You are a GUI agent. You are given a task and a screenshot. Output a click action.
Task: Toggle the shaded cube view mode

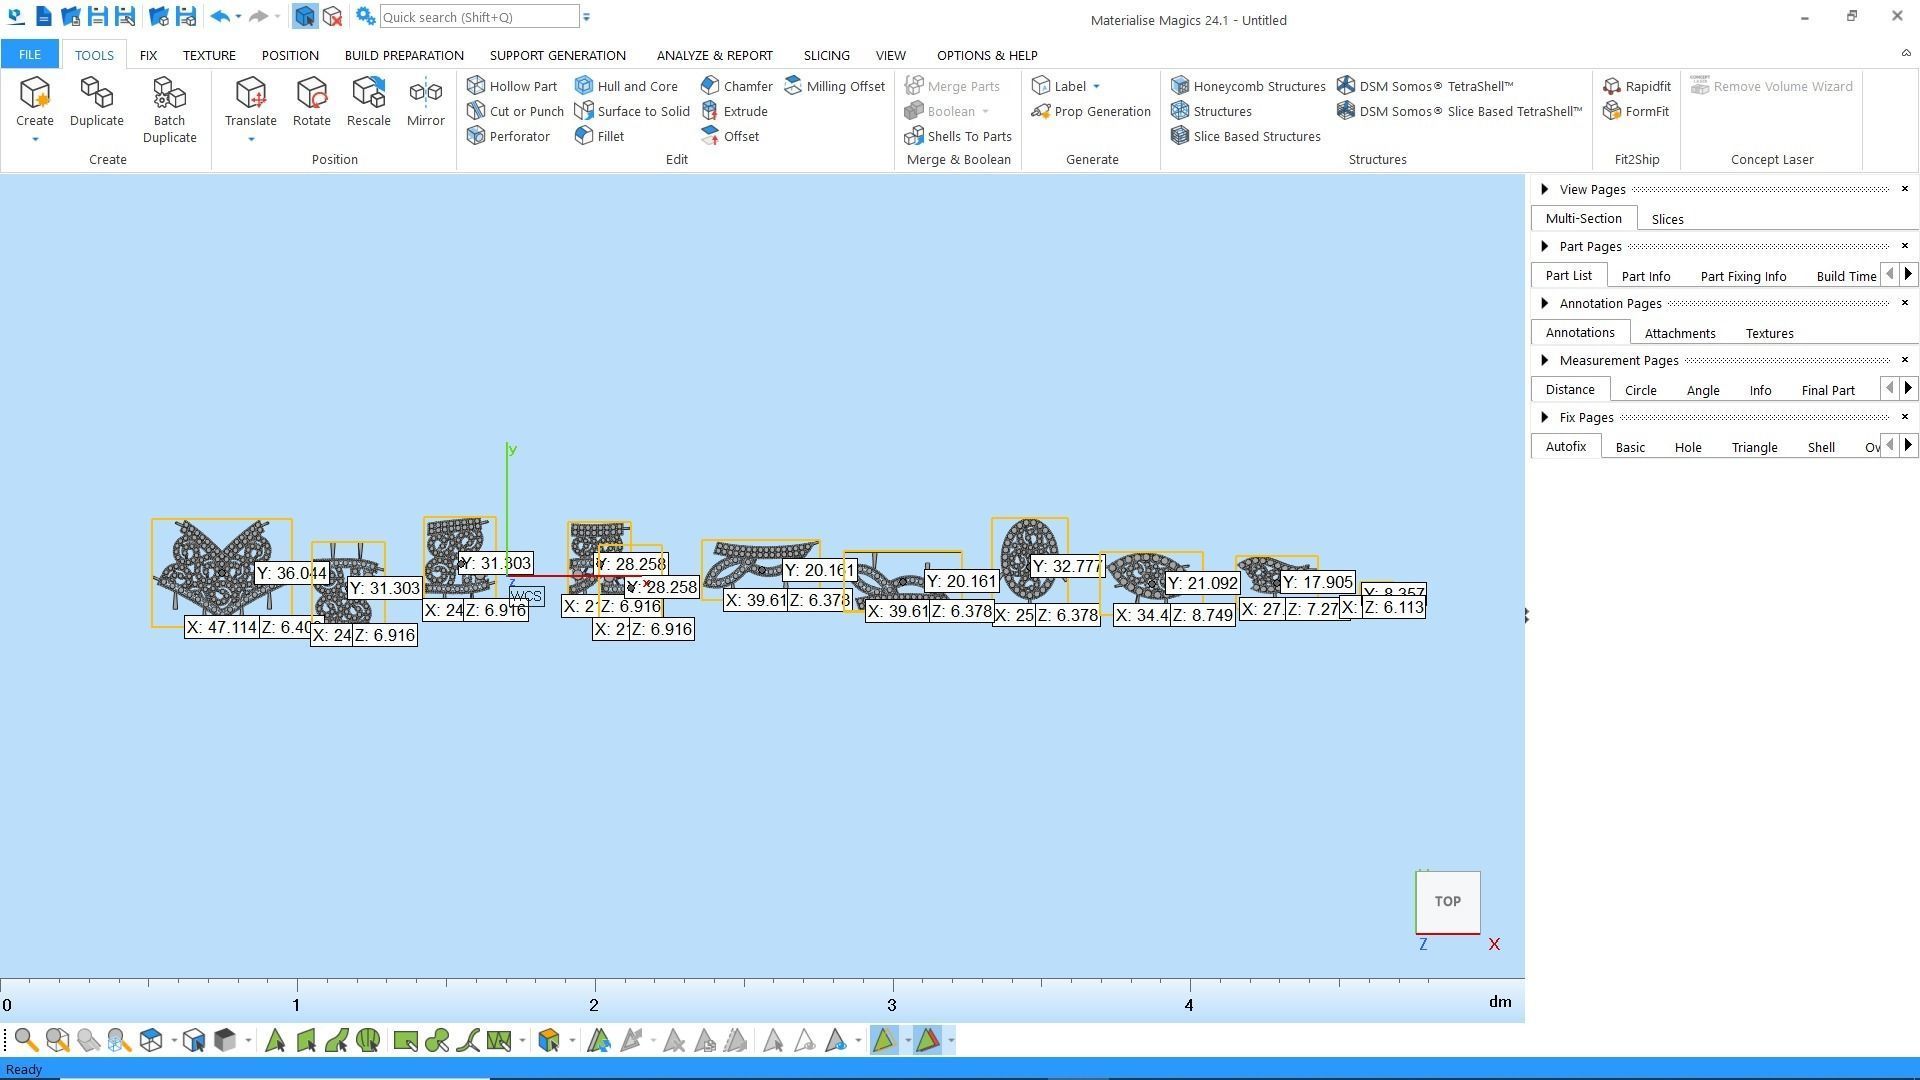pyautogui.click(x=225, y=1041)
